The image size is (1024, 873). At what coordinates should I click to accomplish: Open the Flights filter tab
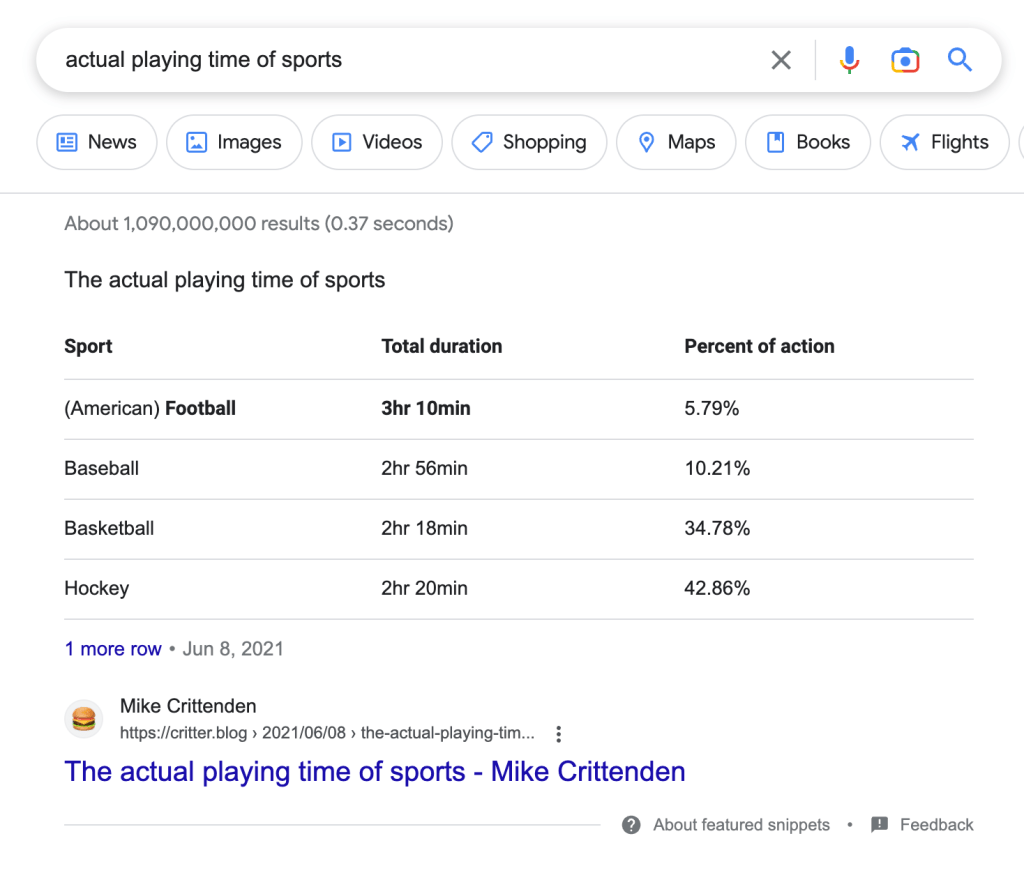944,142
